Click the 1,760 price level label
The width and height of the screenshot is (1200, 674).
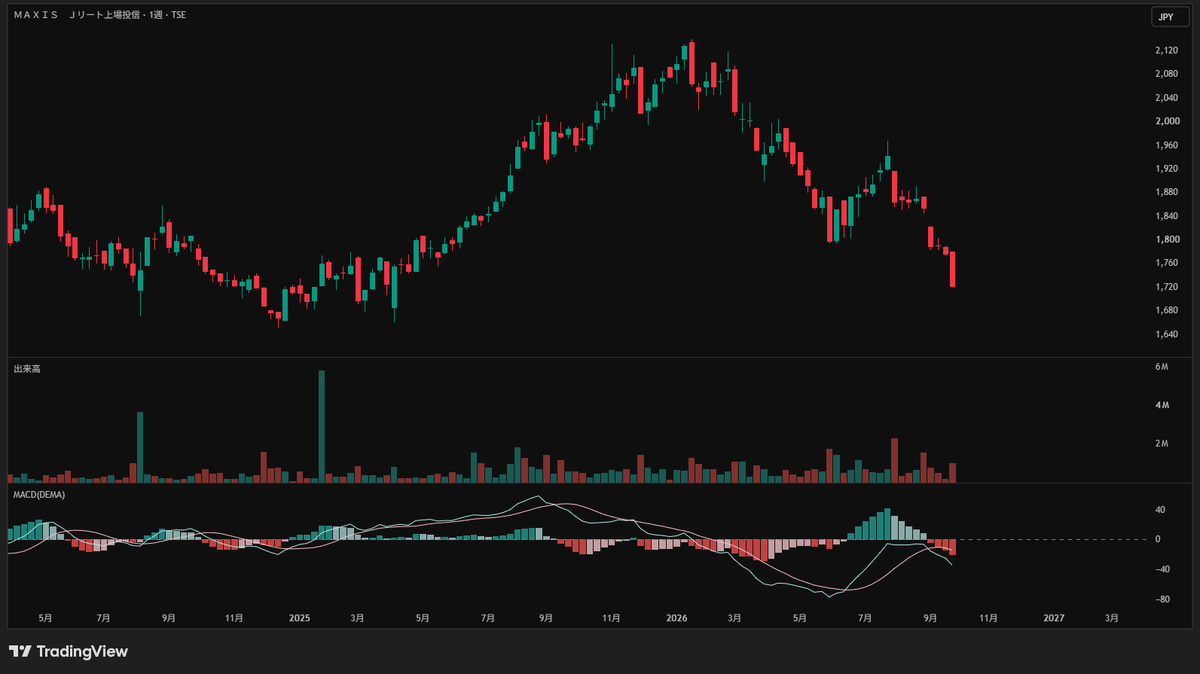pos(1165,264)
